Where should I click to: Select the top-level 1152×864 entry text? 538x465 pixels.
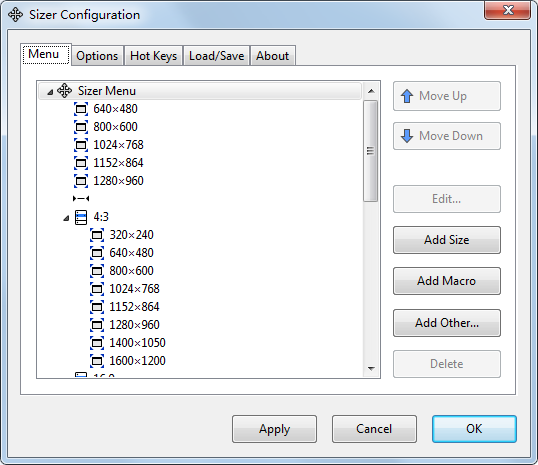tap(118, 163)
